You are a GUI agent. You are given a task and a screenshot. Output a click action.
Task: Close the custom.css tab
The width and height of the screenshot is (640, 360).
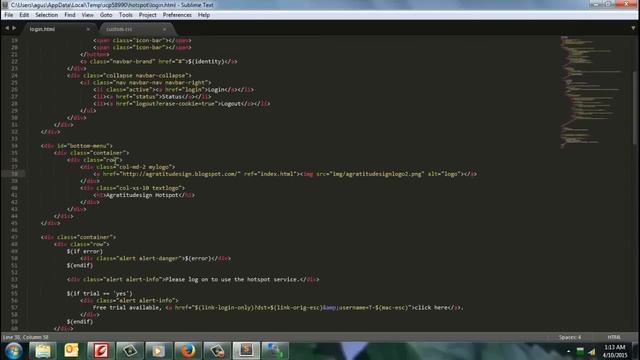coord(164,29)
